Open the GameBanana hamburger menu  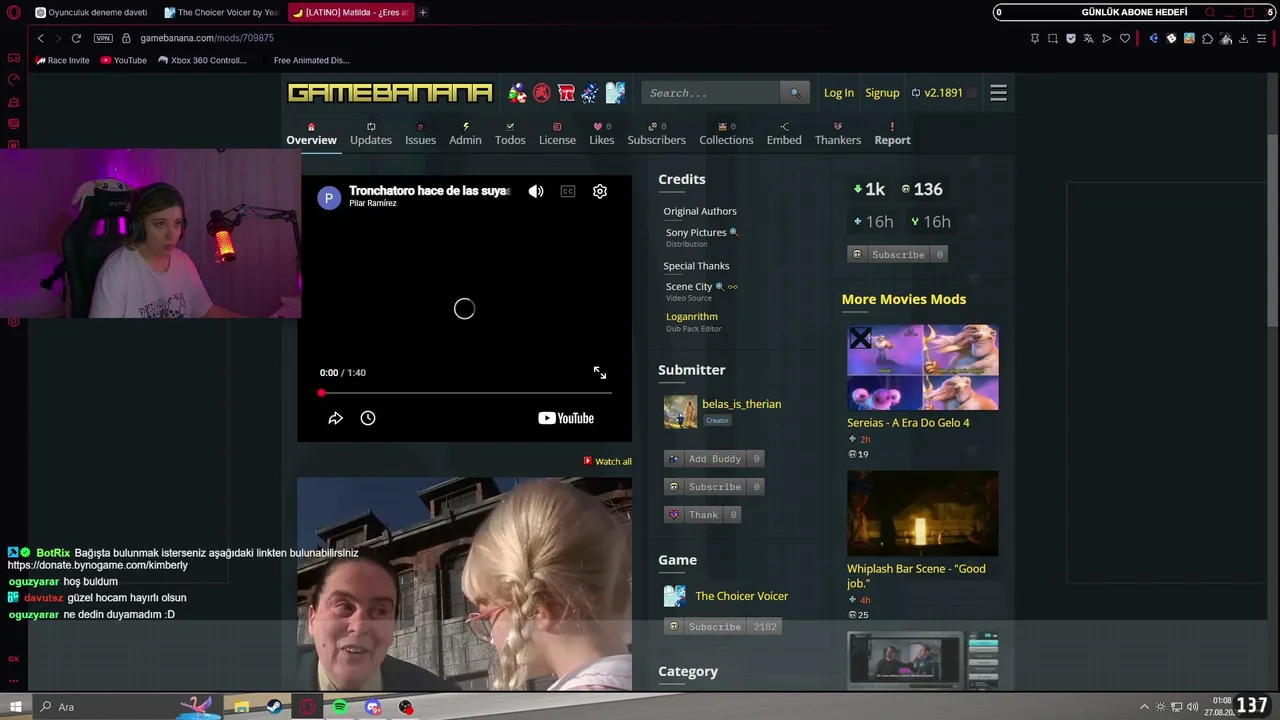[x=998, y=93]
